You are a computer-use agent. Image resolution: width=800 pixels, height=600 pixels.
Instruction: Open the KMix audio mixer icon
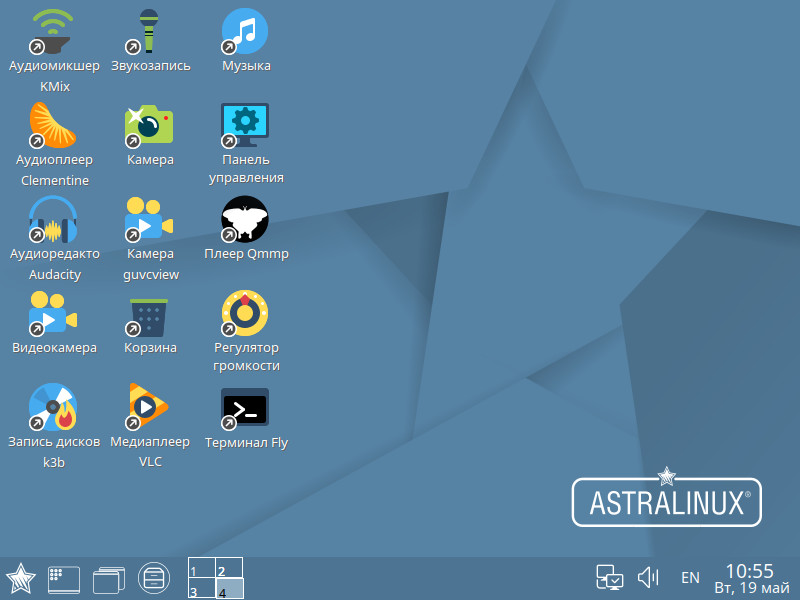(53, 32)
